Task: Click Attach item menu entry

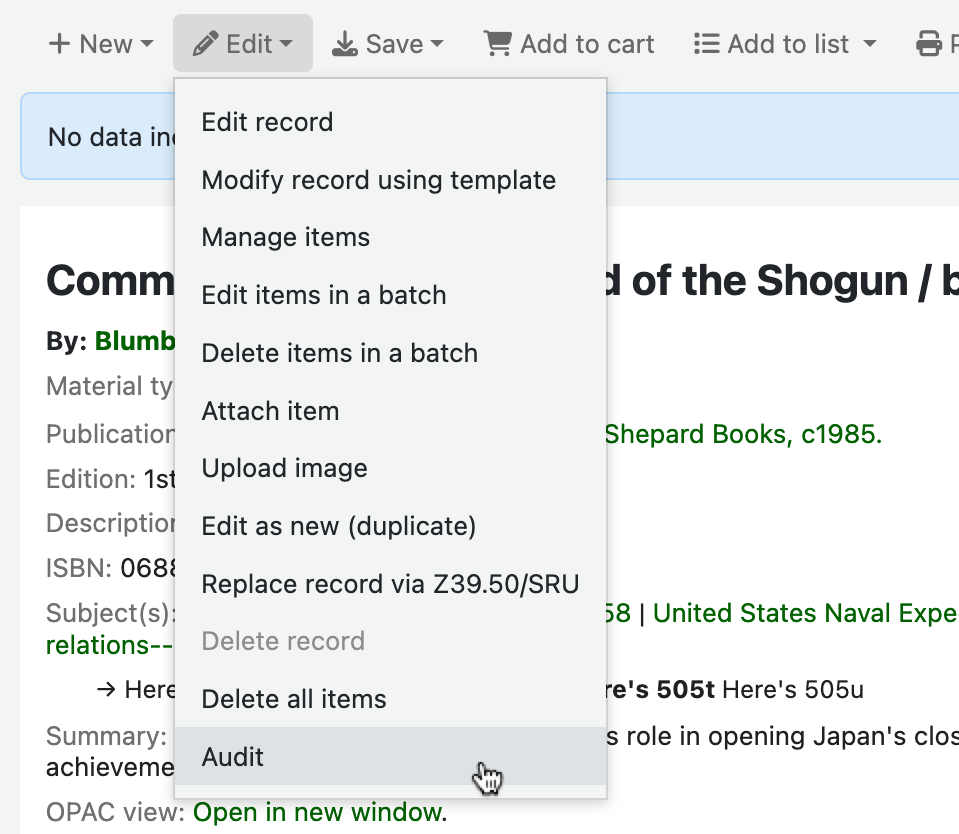Action: click(270, 411)
